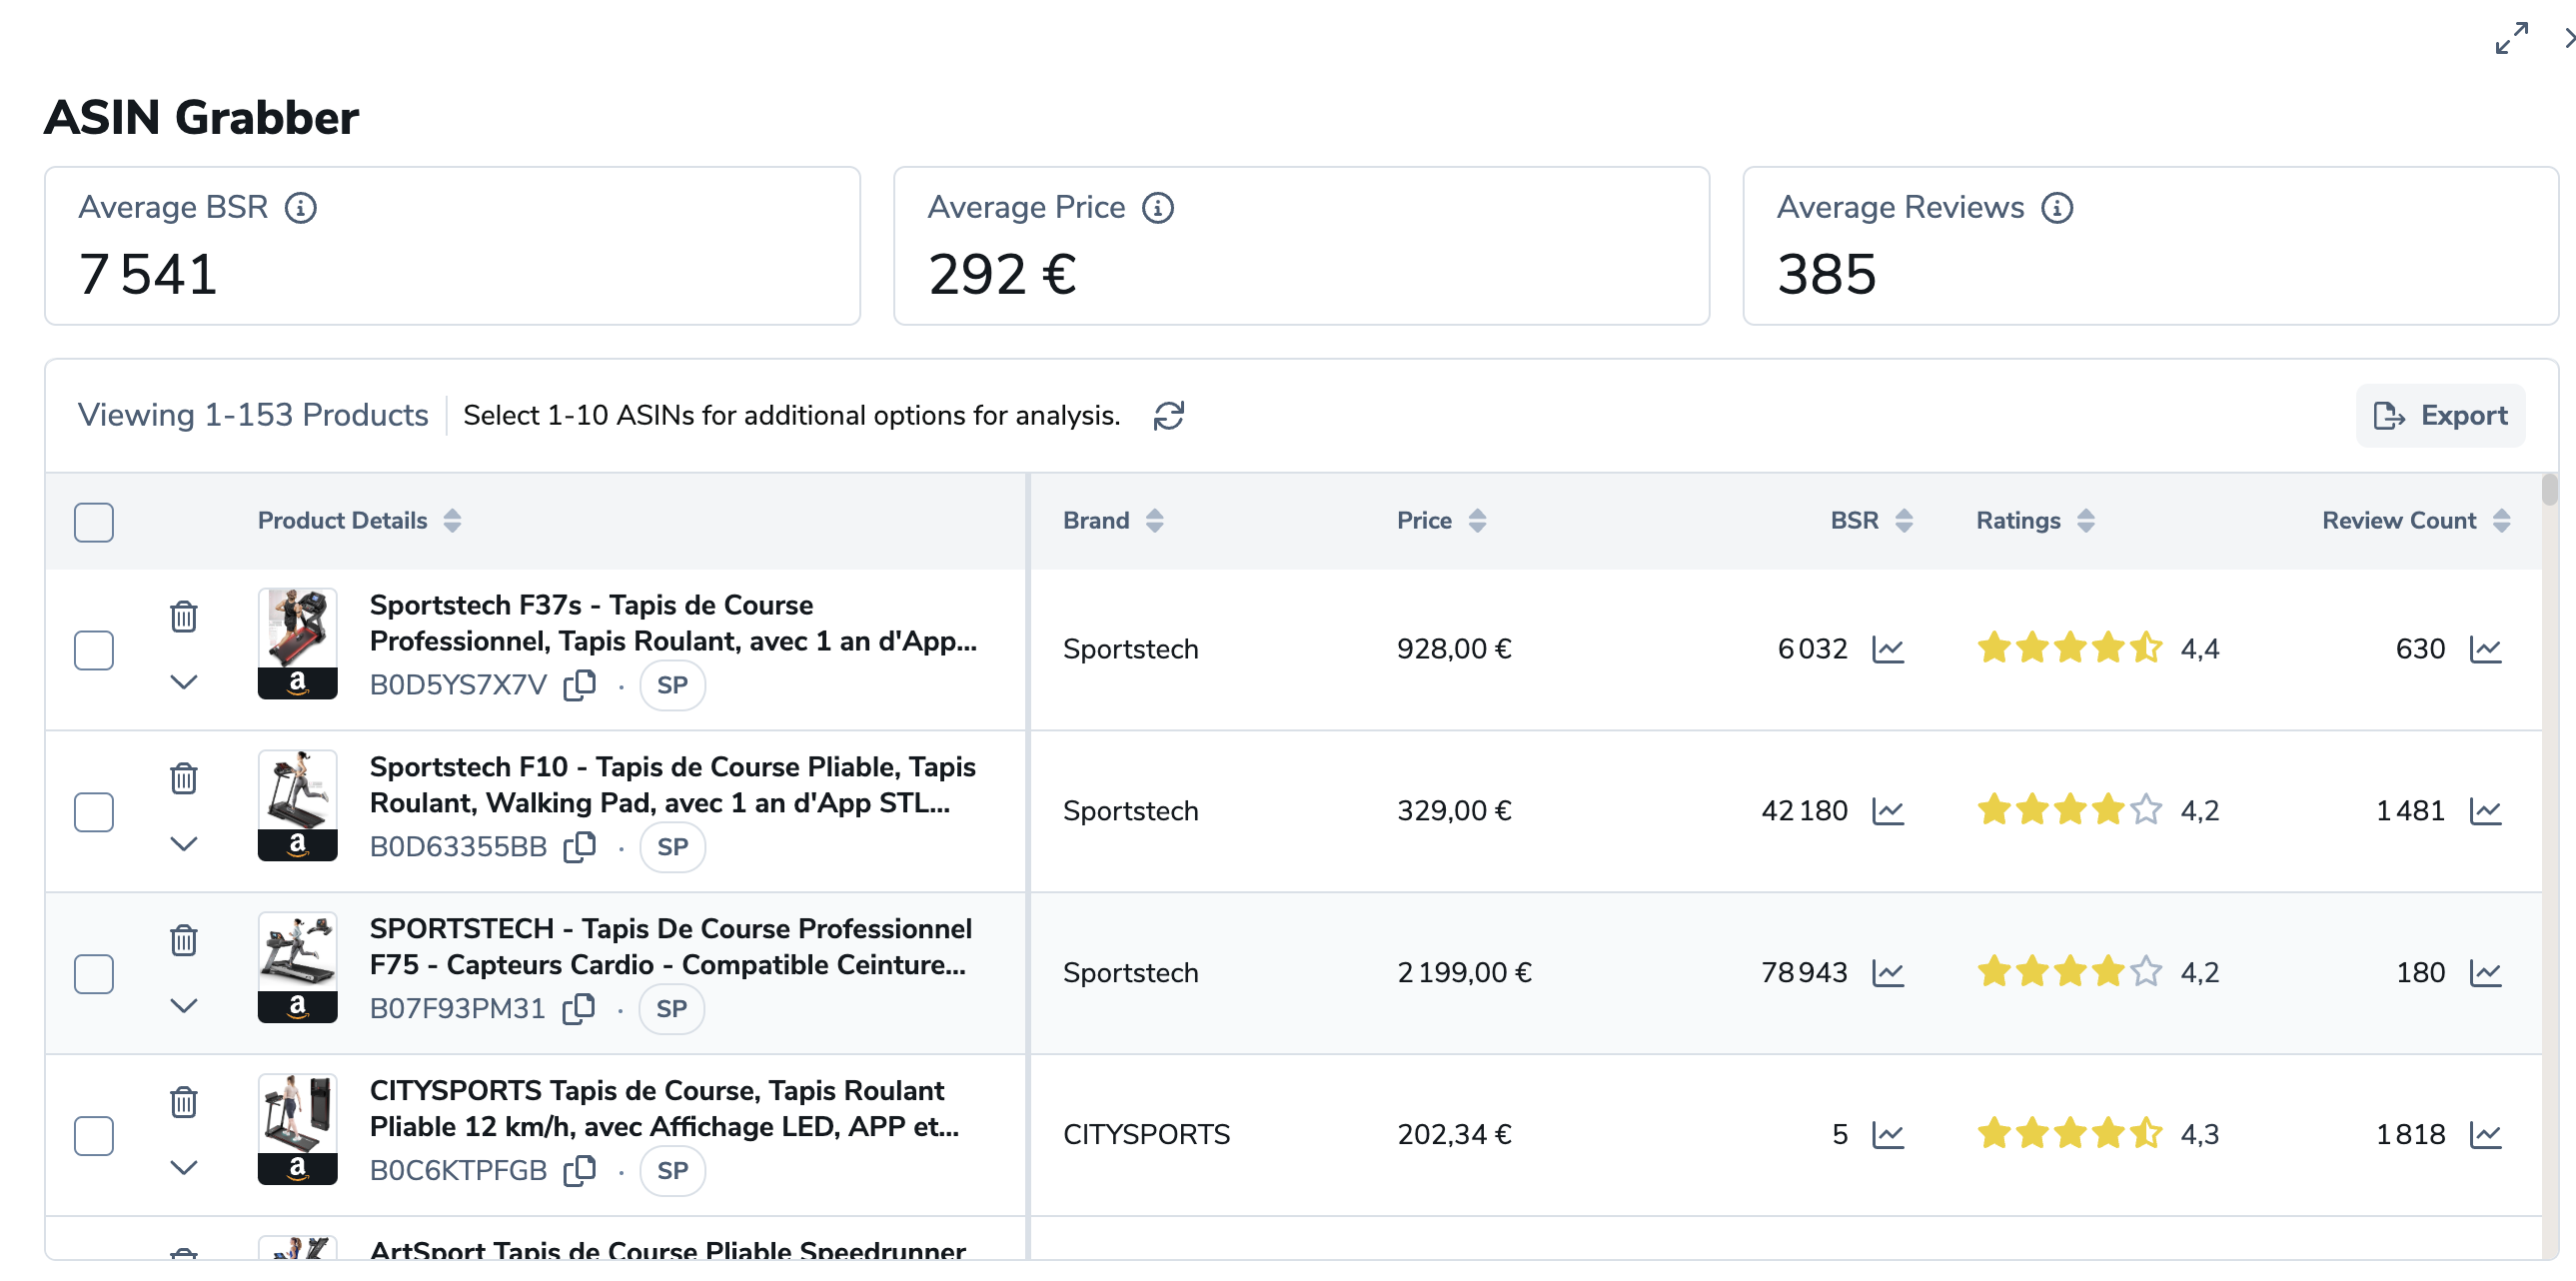The width and height of the screenshot is (2576, 1281).
Task: Copy ASIN B0D63355BB
Action: [580, 847]
